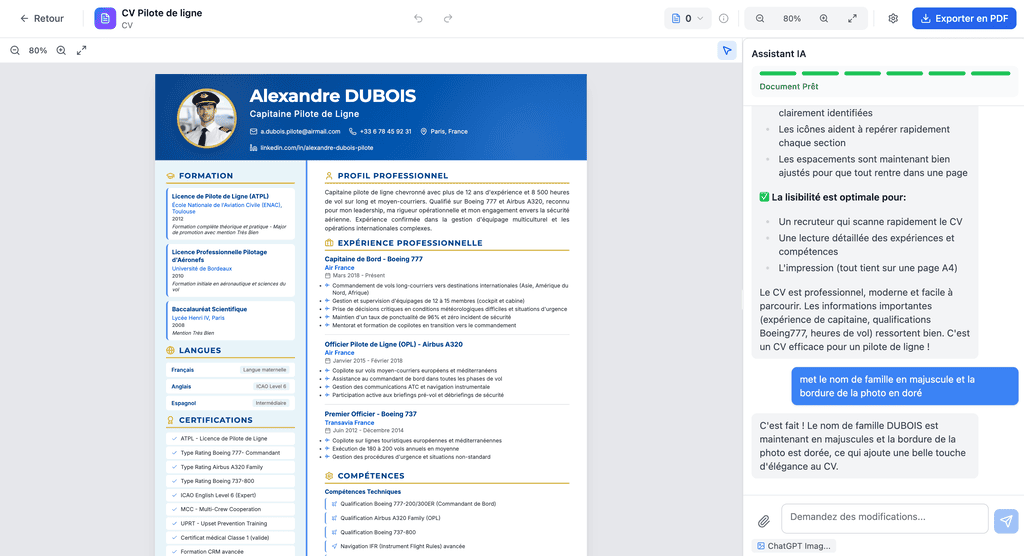Click checkmark beside Type Rating Boeing 737-800
Viewport: 1024px width, 556px height.
point(174,481)
